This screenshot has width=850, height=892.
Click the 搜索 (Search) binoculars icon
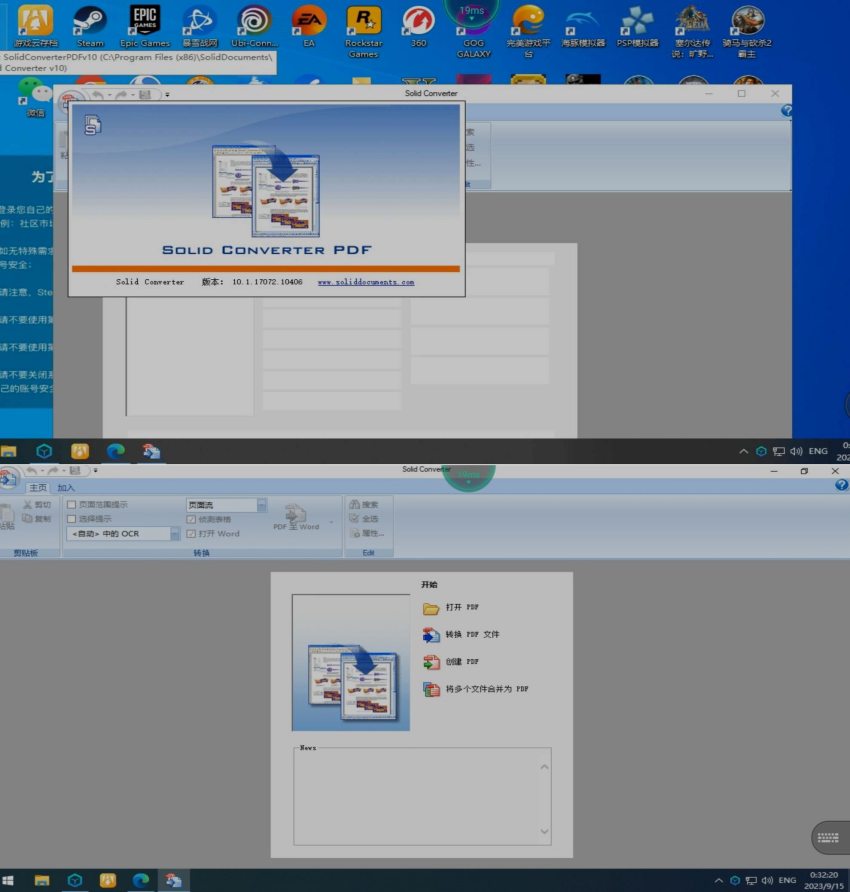(364, 504)
